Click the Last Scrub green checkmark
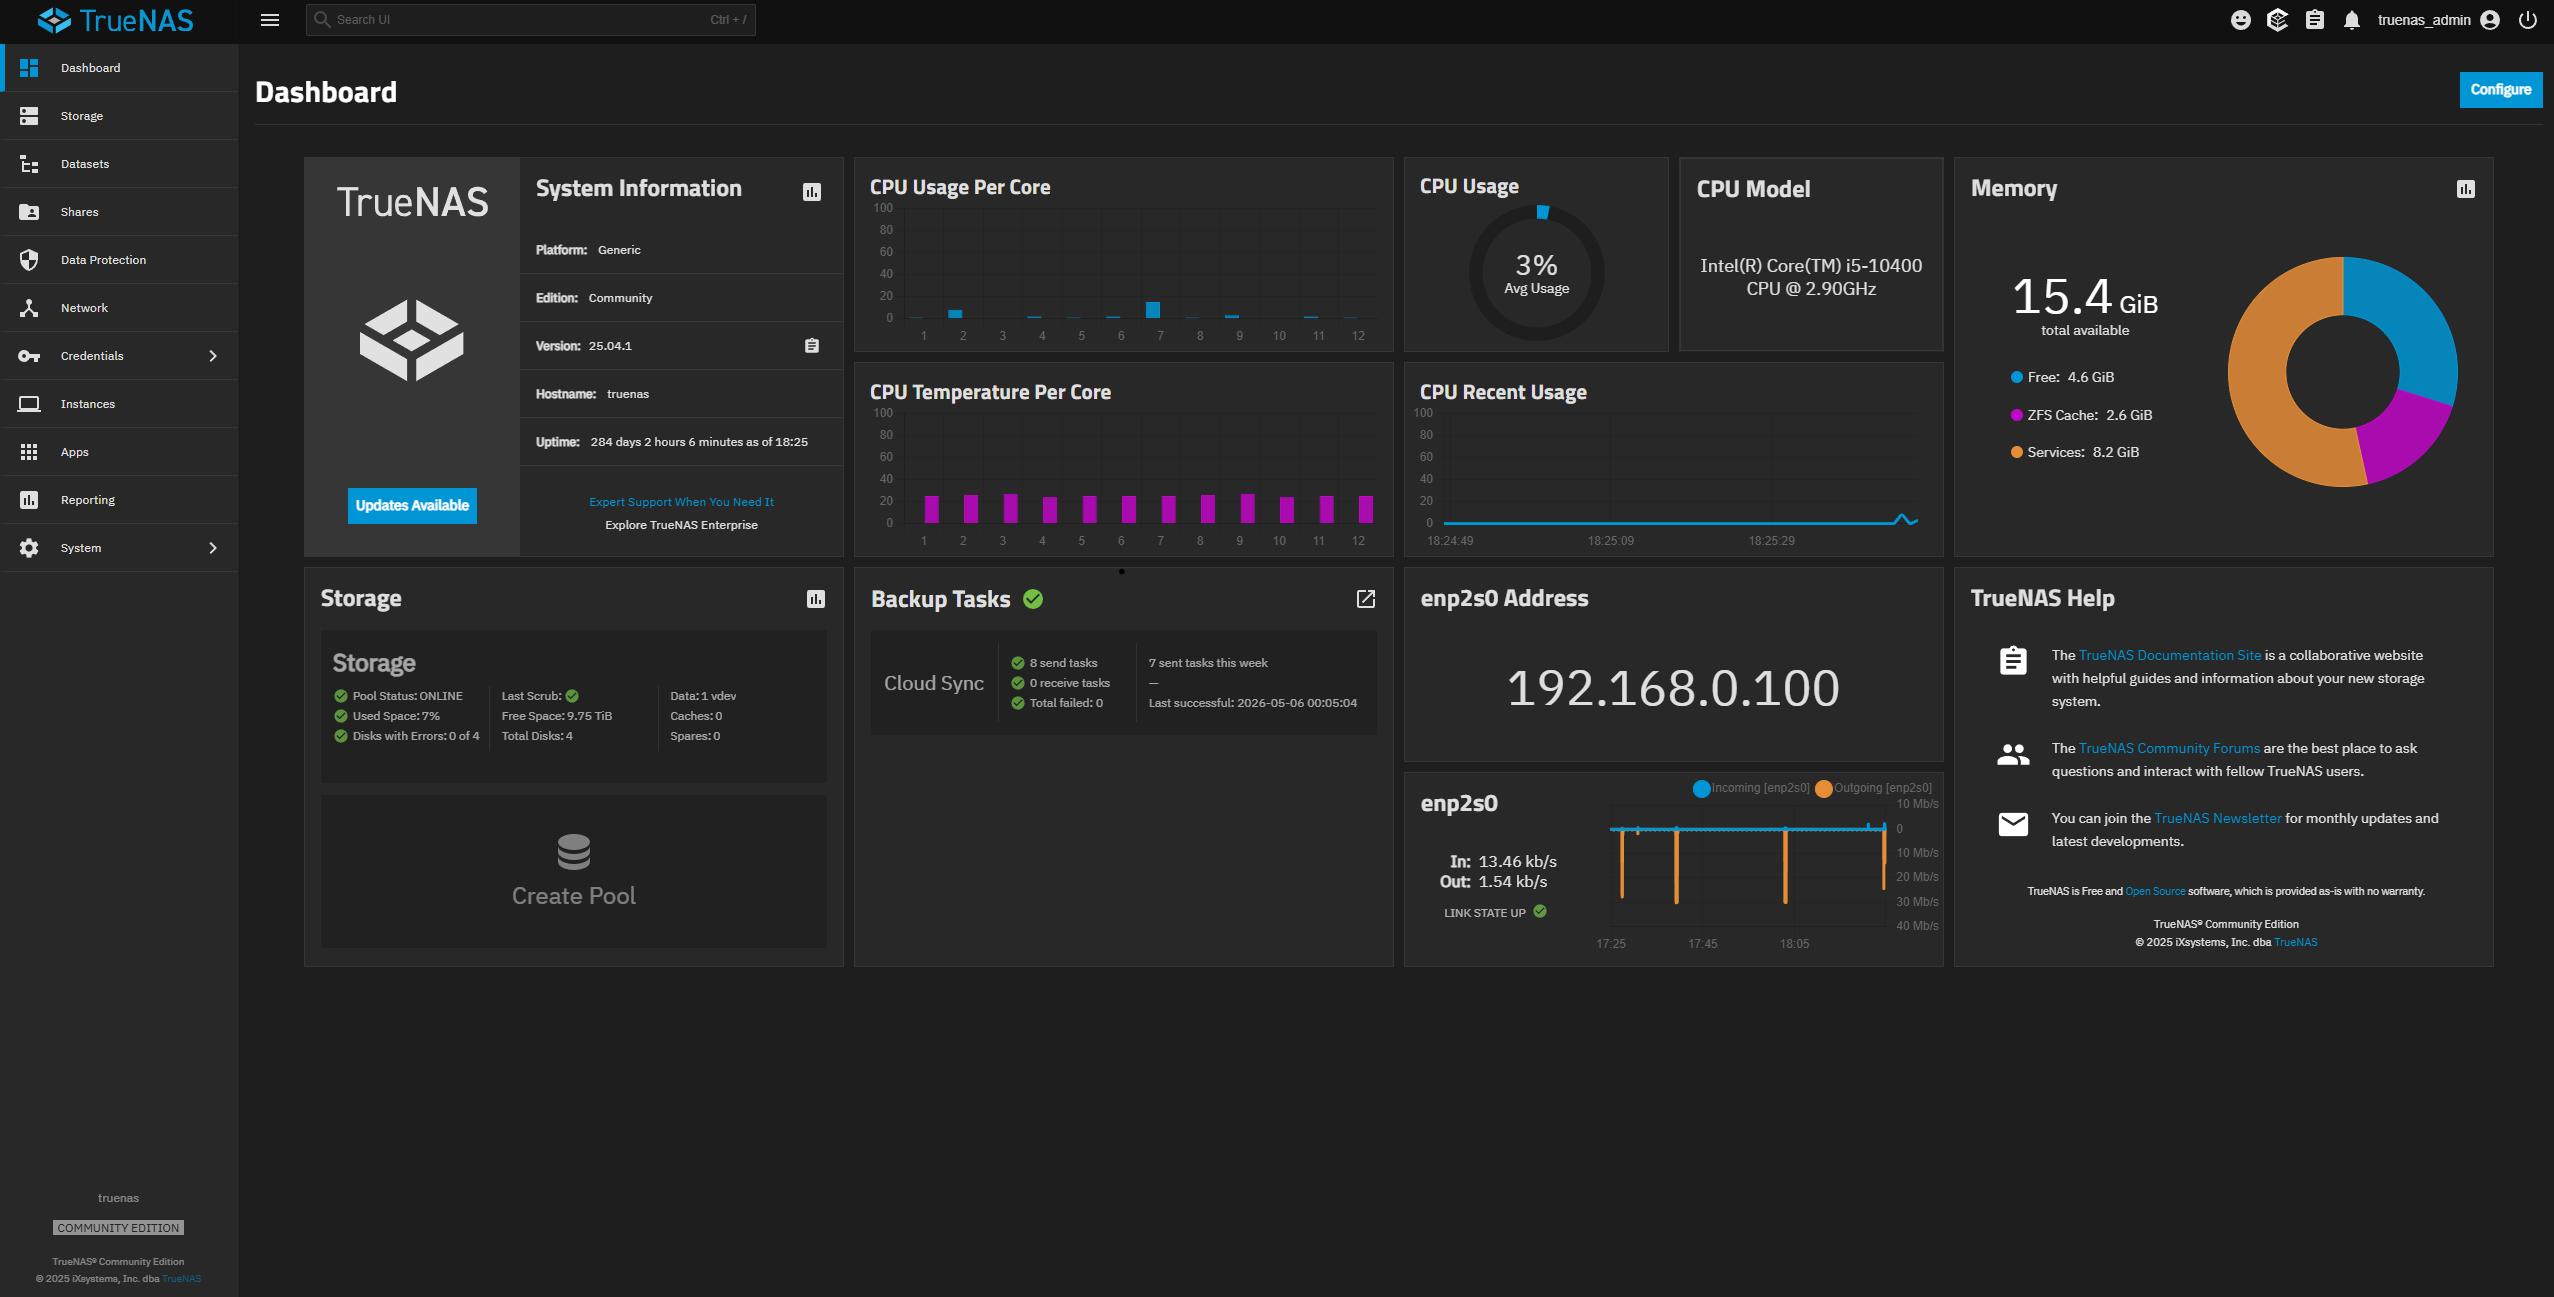Viewport: 2554px width, 1297px height. (x=572, y=696)
